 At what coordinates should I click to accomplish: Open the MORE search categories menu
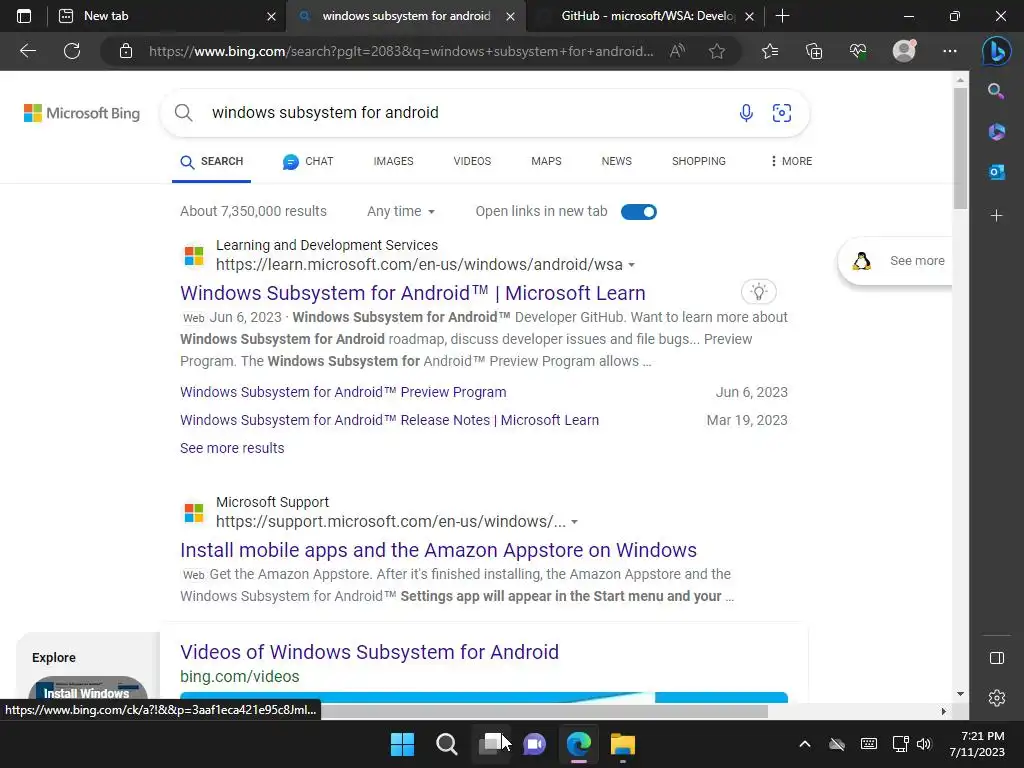tap(791, 161)
